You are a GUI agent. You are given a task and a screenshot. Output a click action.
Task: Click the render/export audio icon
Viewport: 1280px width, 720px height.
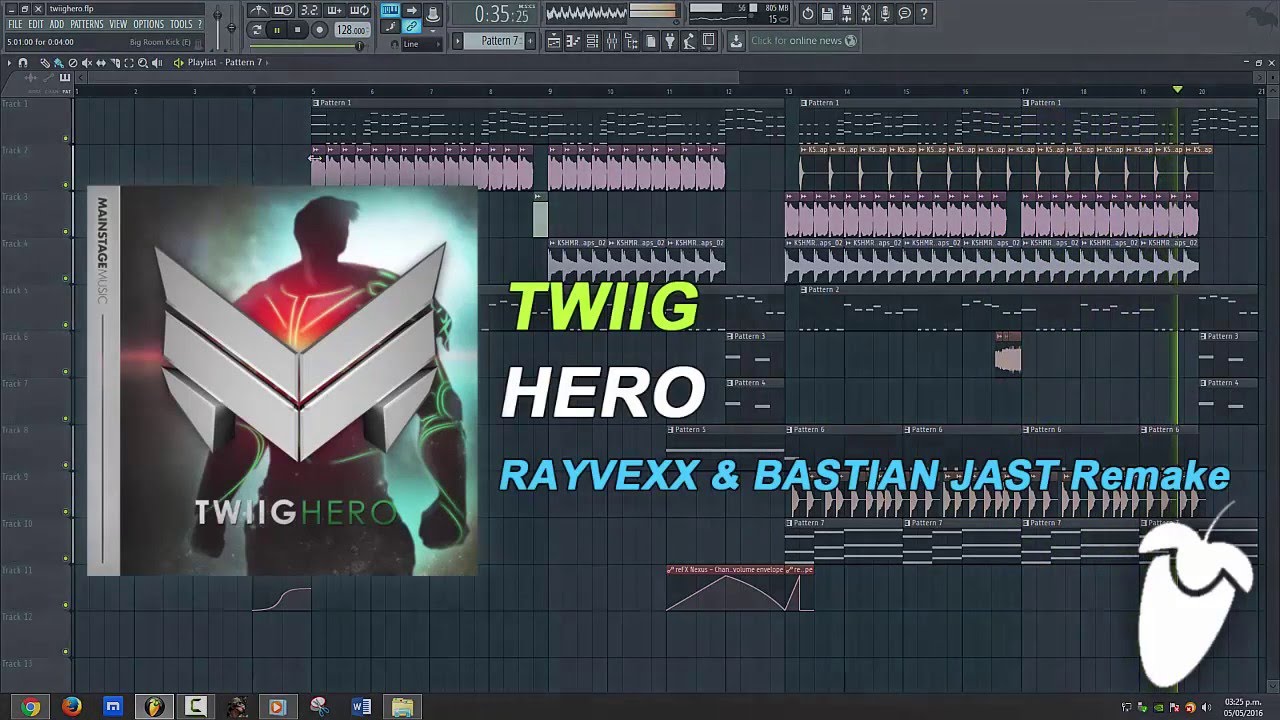(847, 14)
